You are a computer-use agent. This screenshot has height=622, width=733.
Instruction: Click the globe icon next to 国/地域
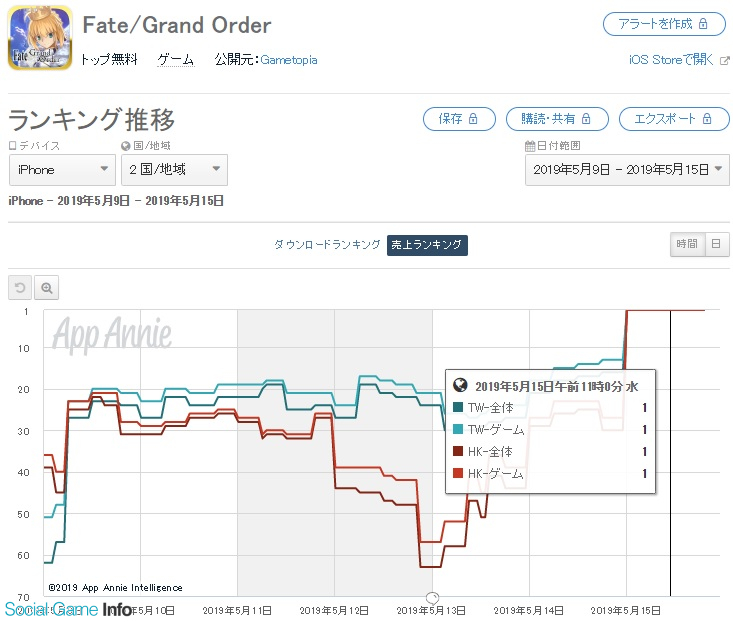pyautogui.click(x=125, y=146)
